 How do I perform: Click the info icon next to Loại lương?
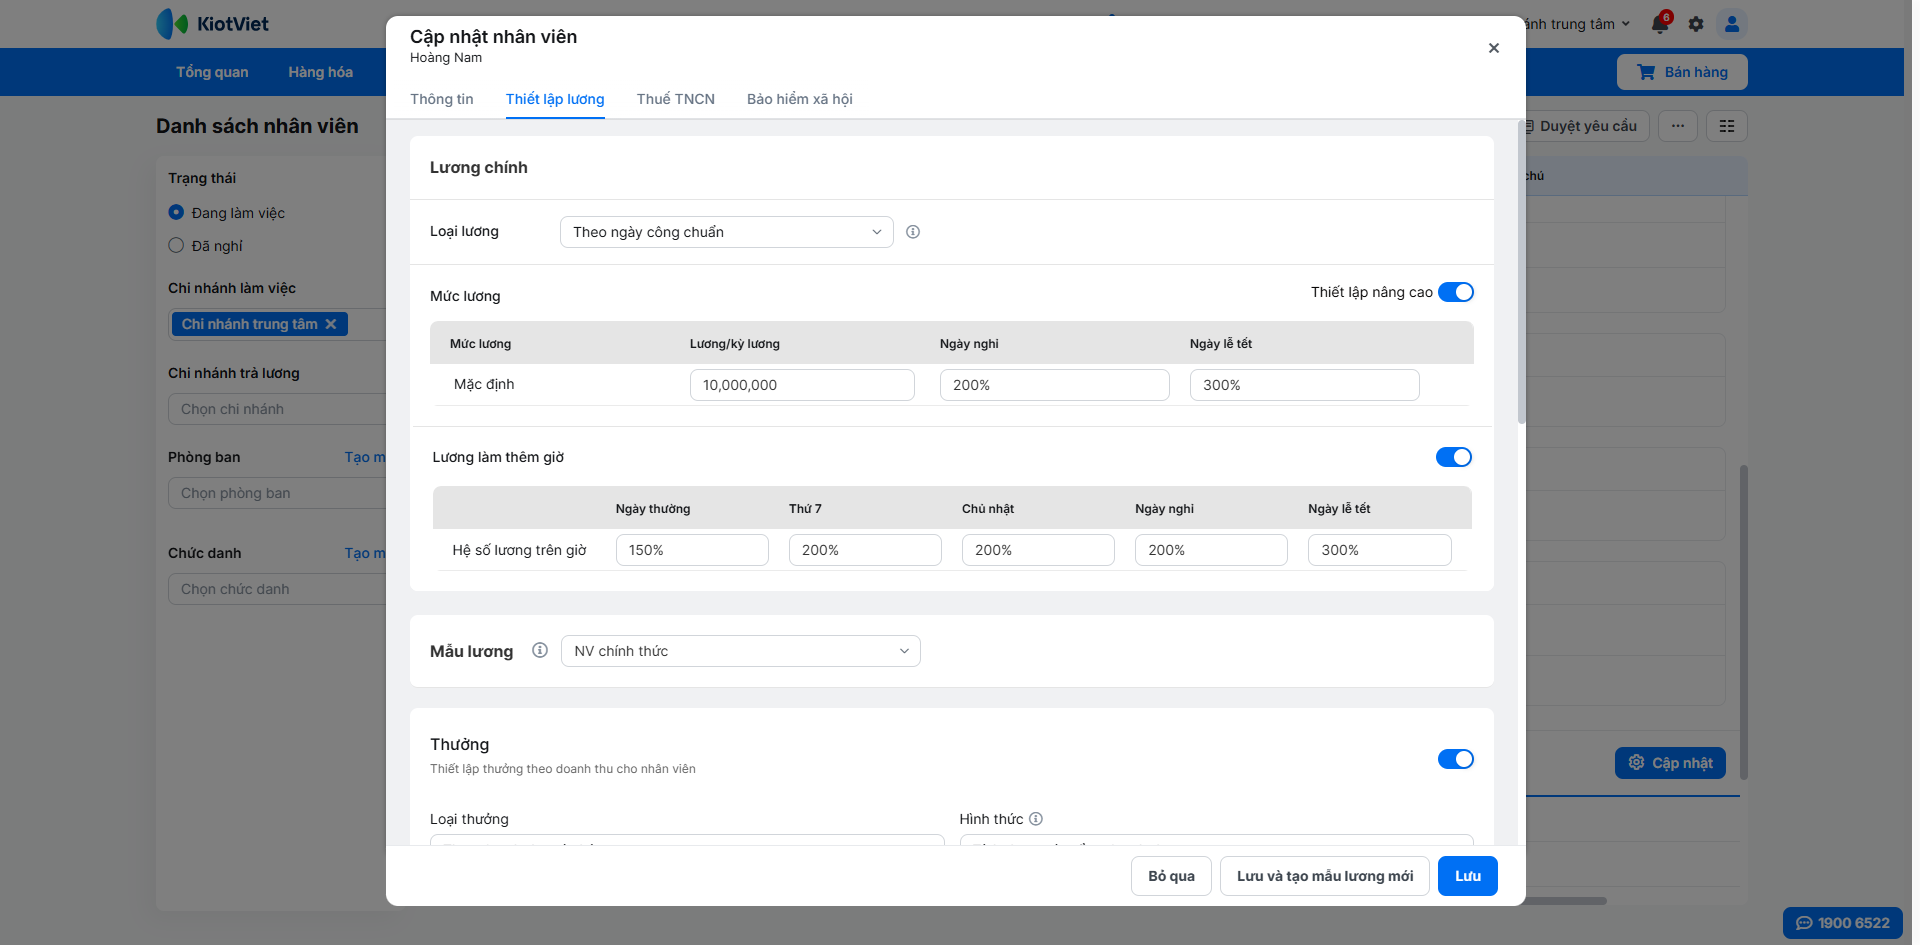coord(913,232)
